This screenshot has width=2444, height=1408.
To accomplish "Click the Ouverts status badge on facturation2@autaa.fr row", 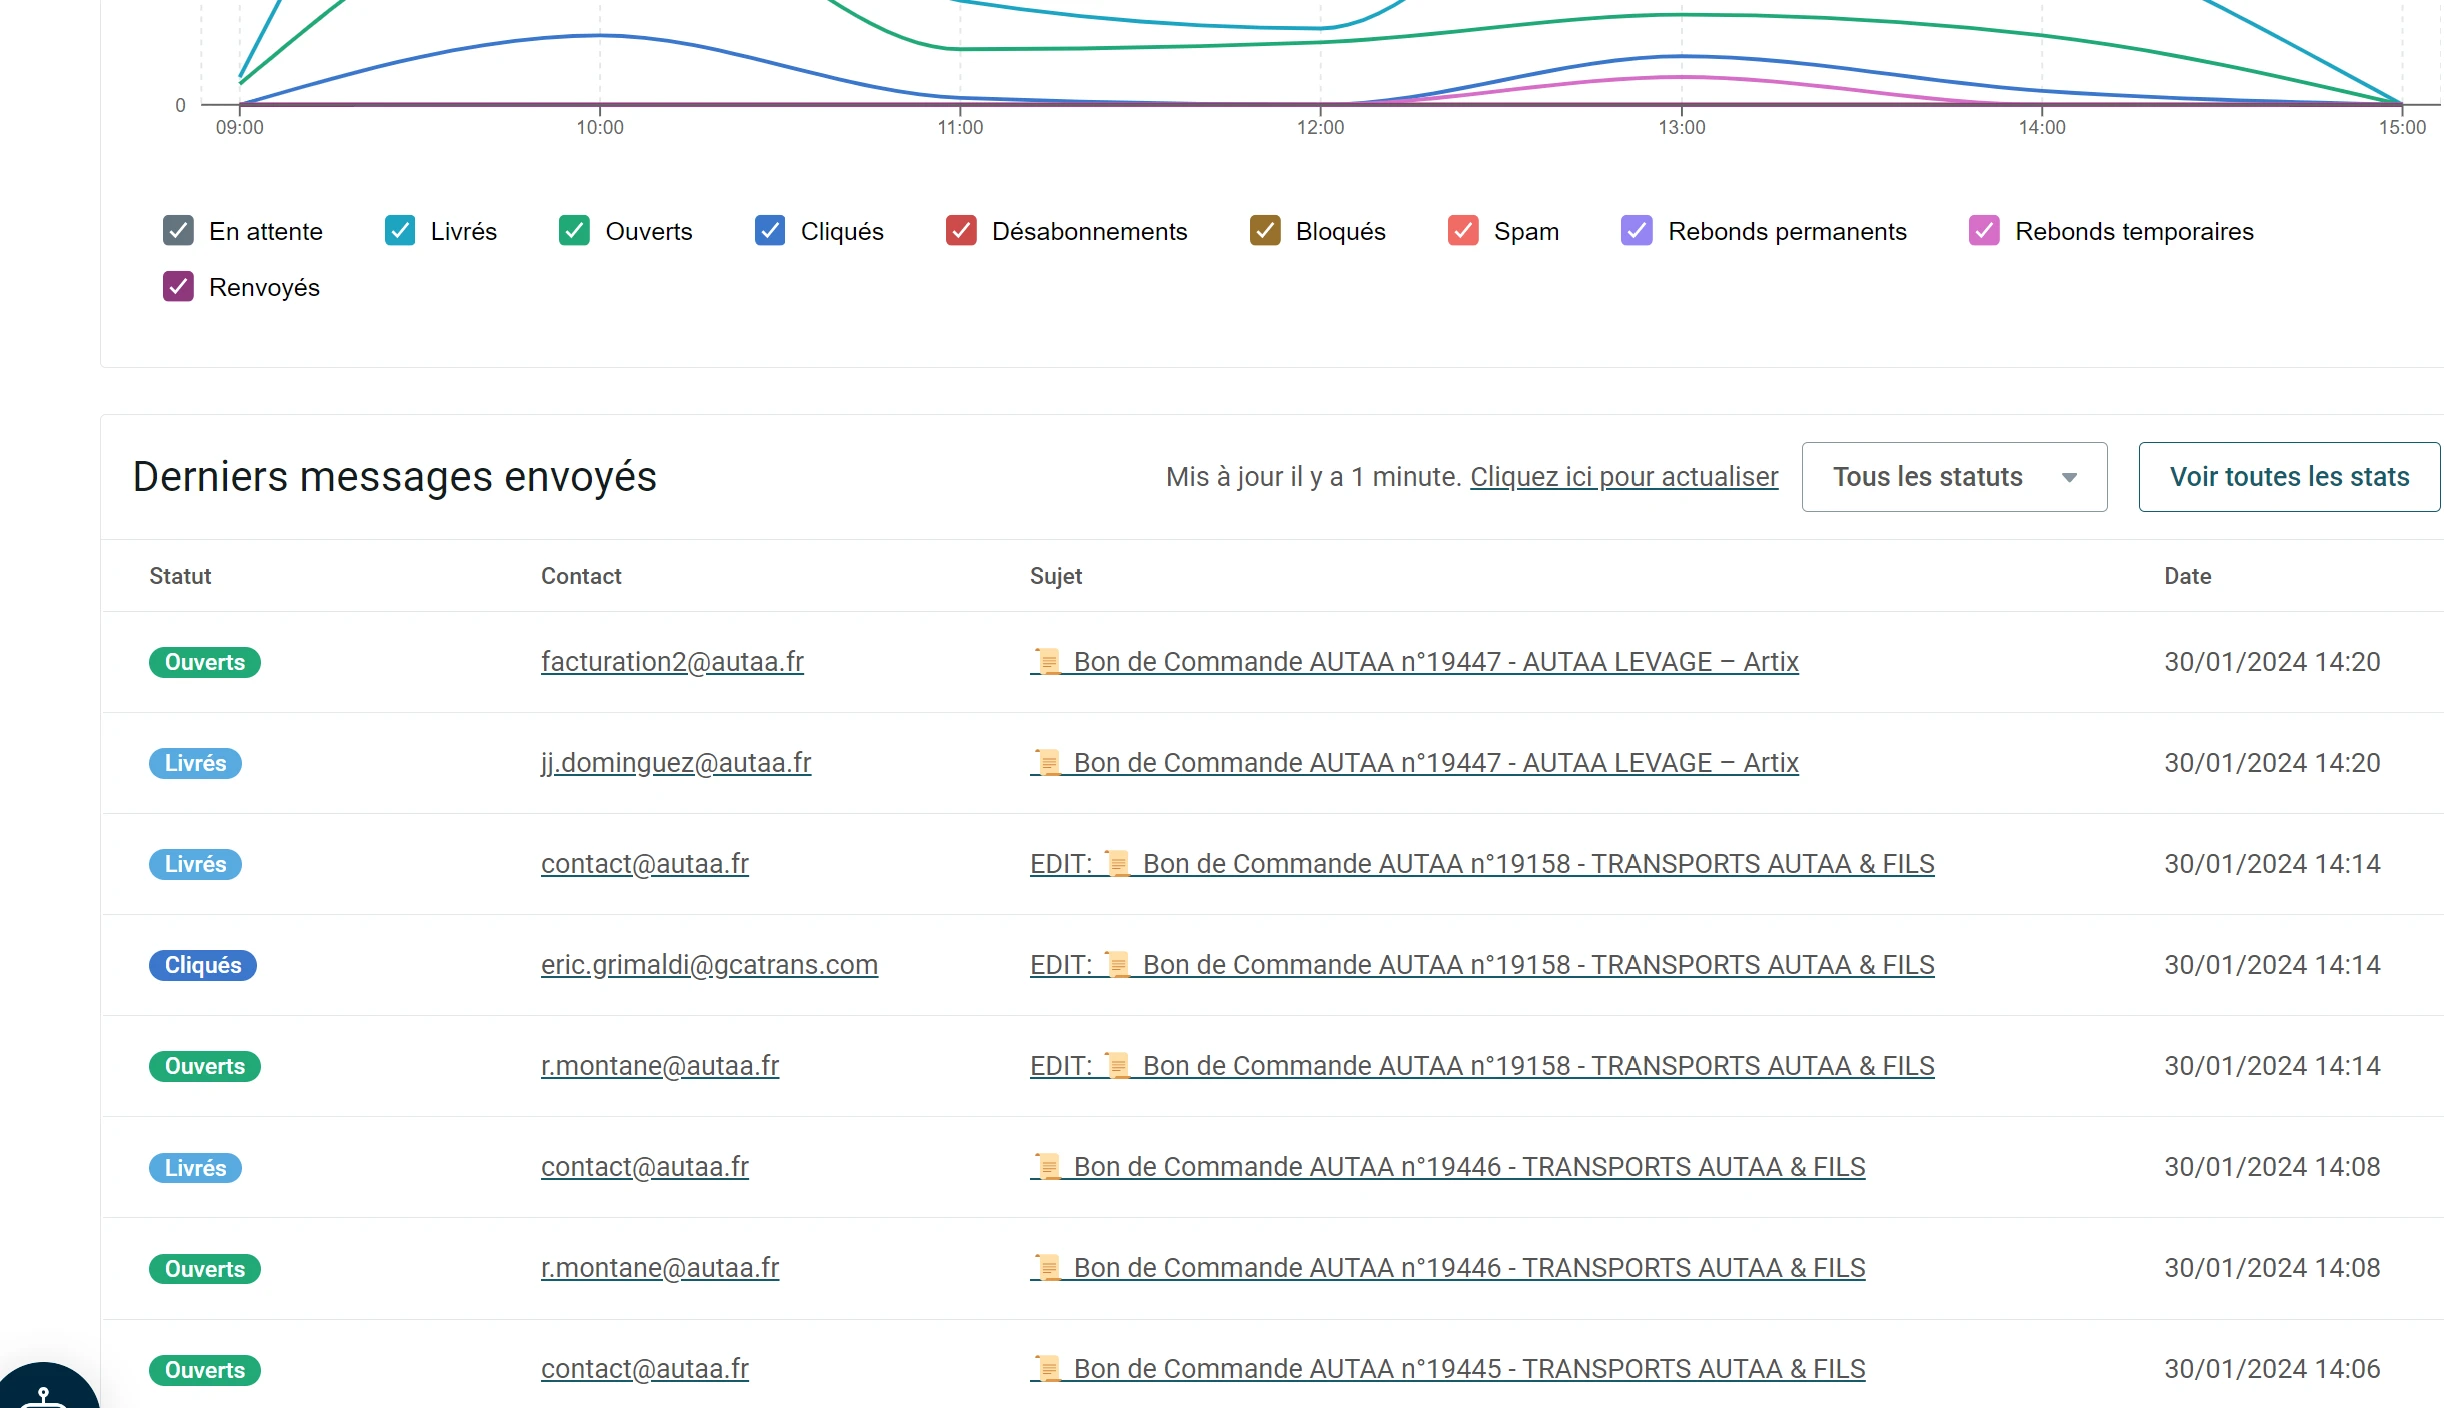I will (204, 662).
